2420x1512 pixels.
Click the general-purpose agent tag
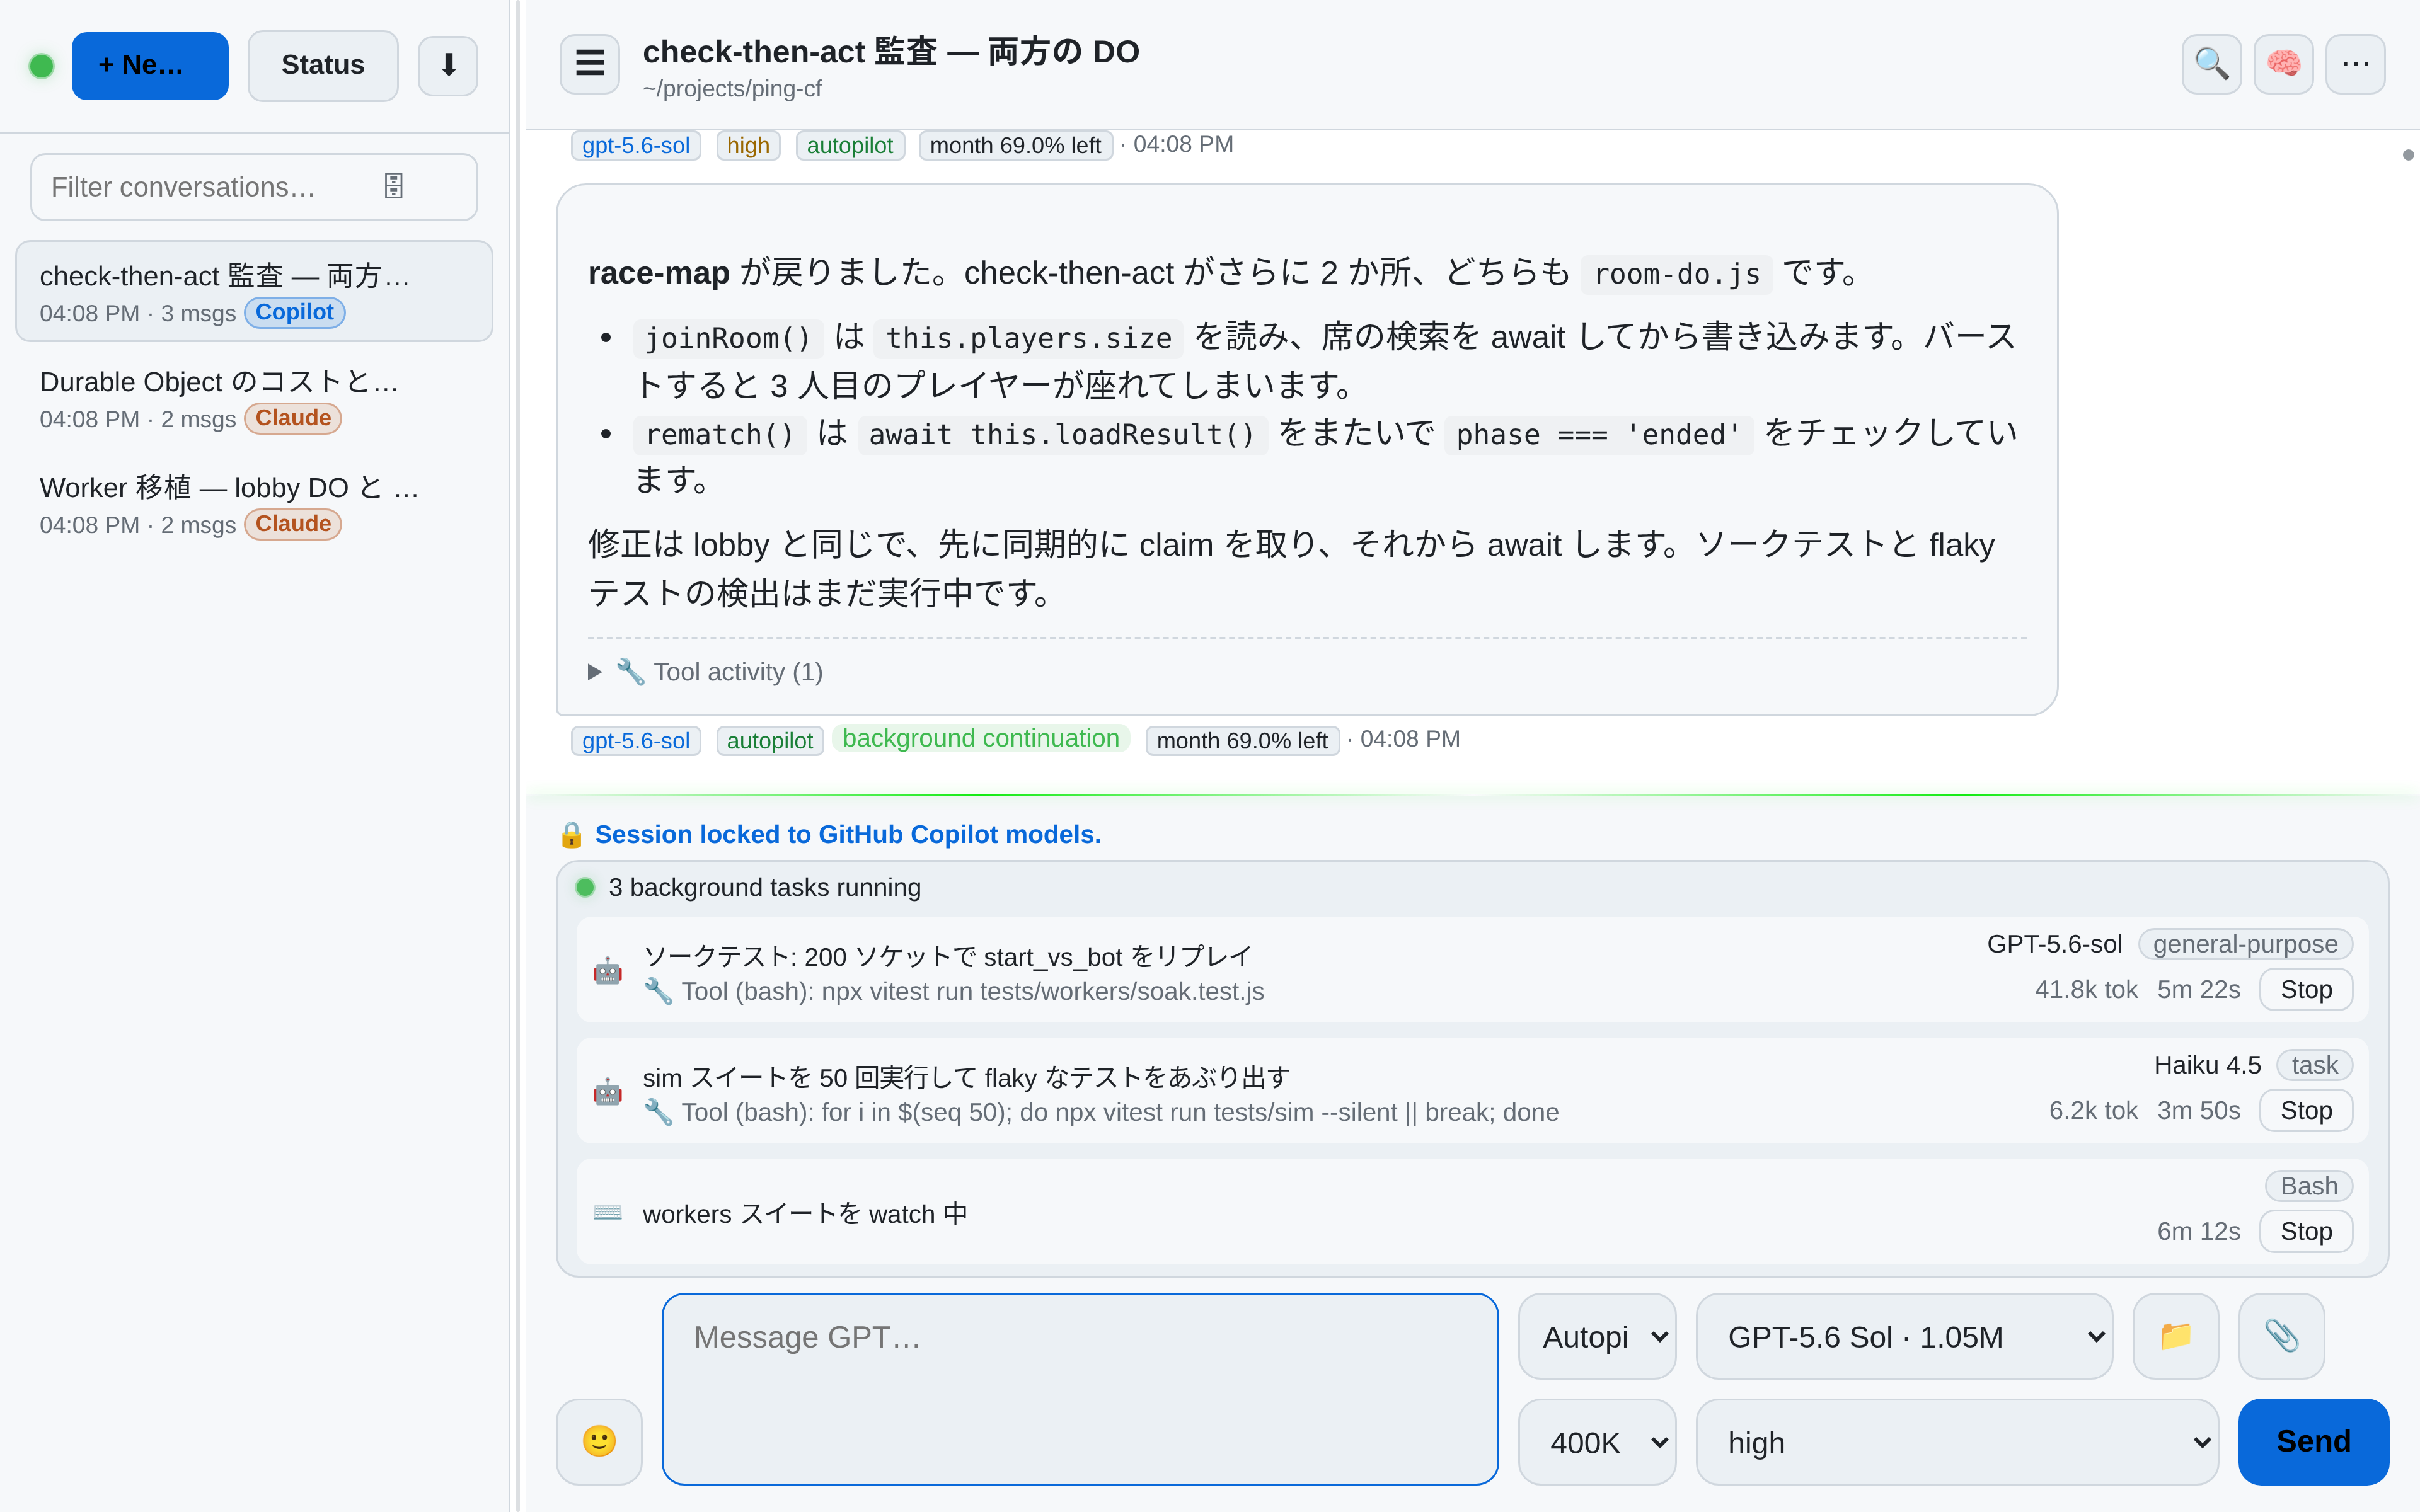2245,944
